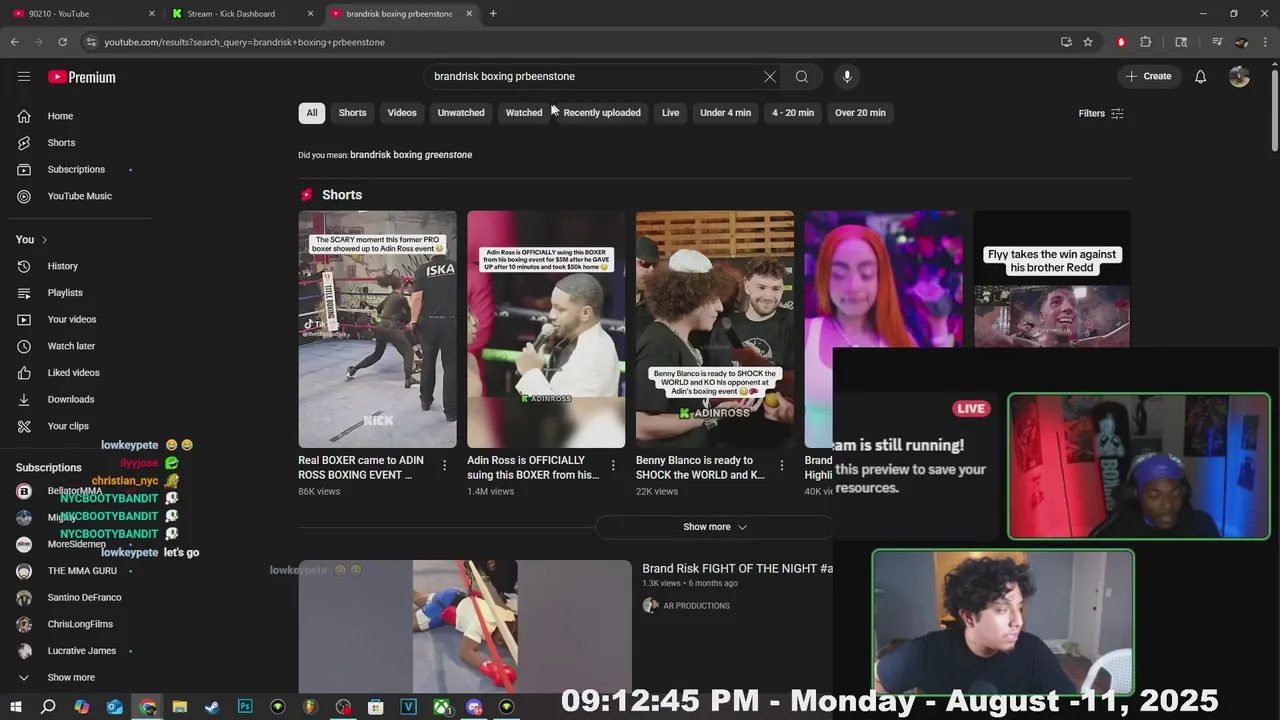Open File Explorer from the taskbar
Viewport: 1280px width, 720px height.
[179, 707]
